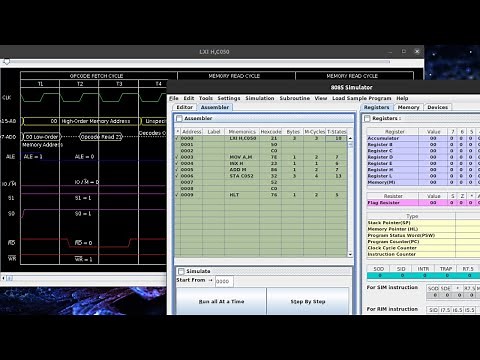480x360 pixels.
Task: Switch to the Devices tab
Action: click(438, 107)
